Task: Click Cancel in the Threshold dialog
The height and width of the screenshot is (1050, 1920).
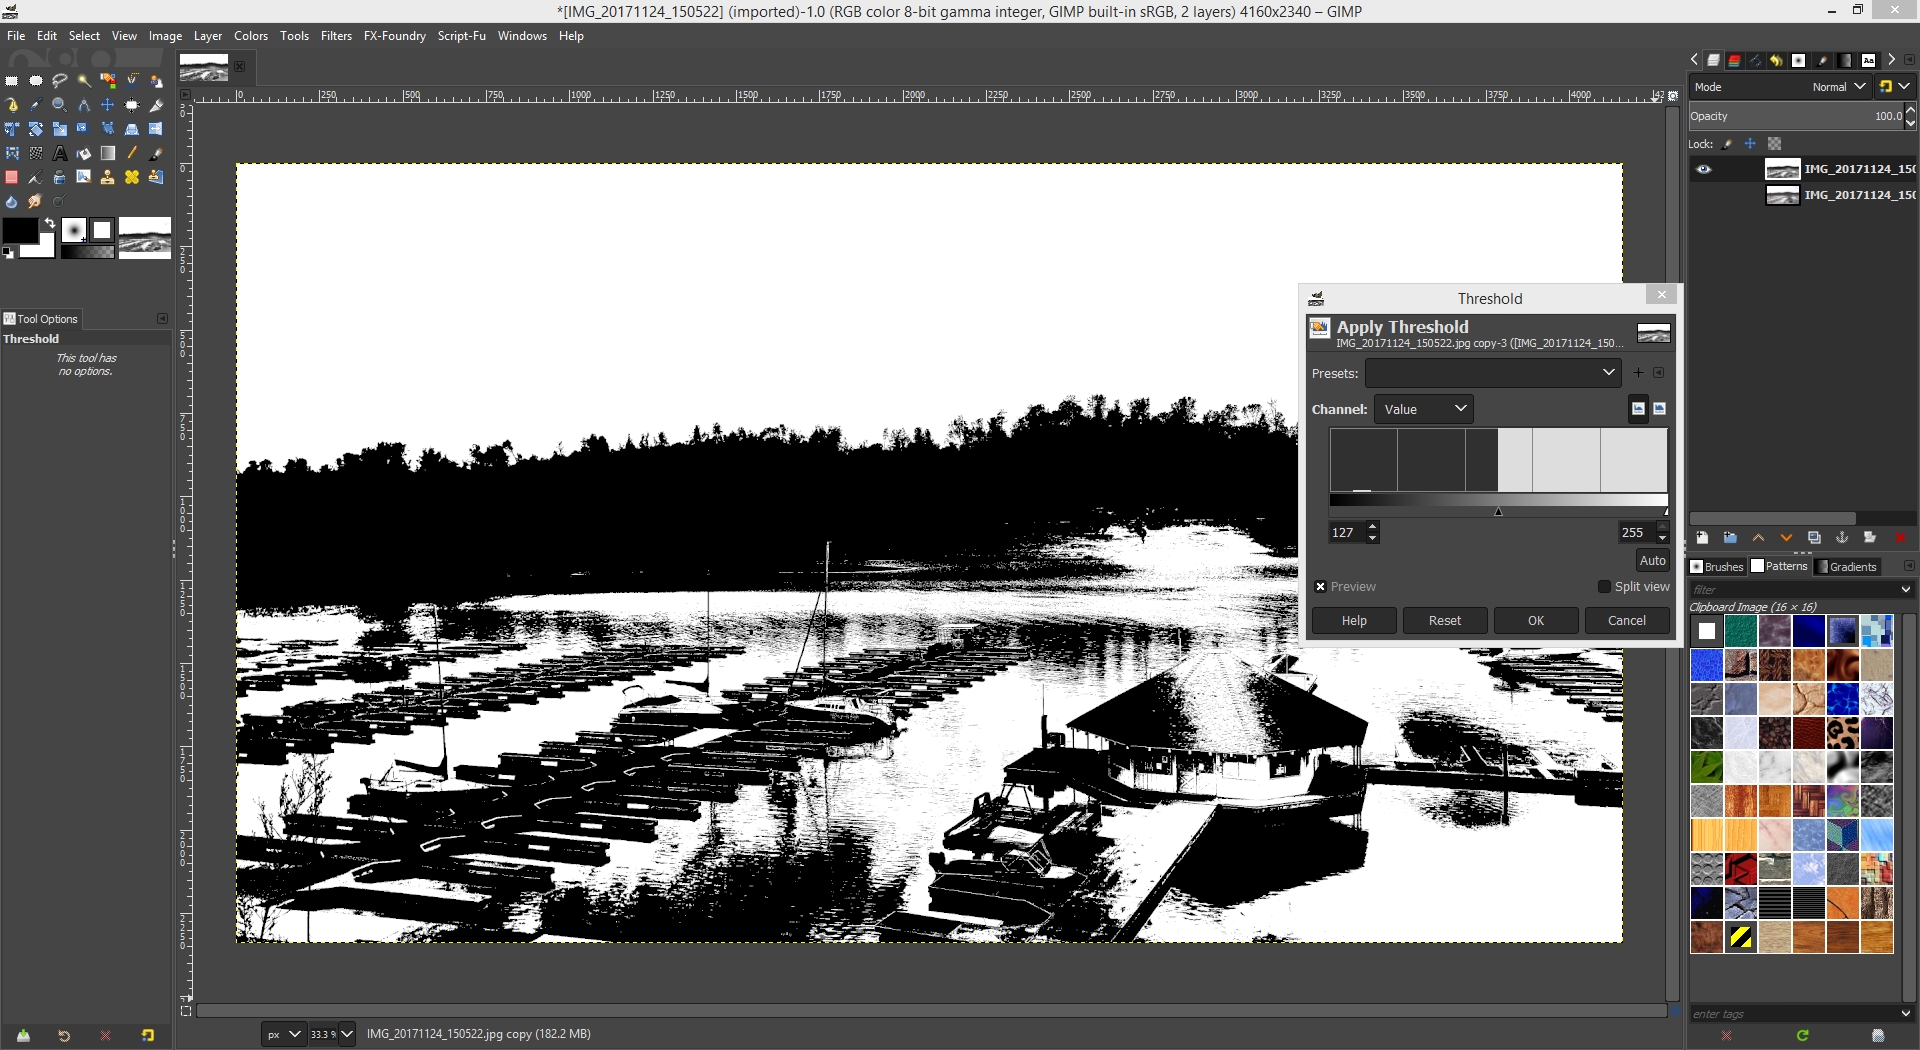Action: 1627,621
